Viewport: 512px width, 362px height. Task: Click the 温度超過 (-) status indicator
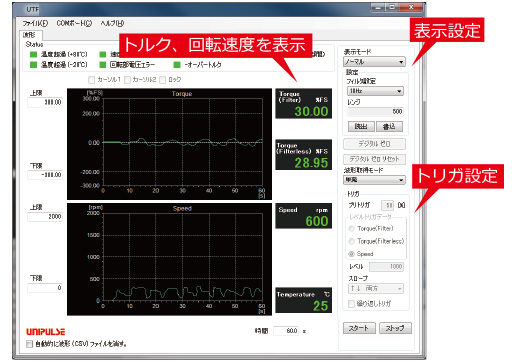tap(33, 65)
